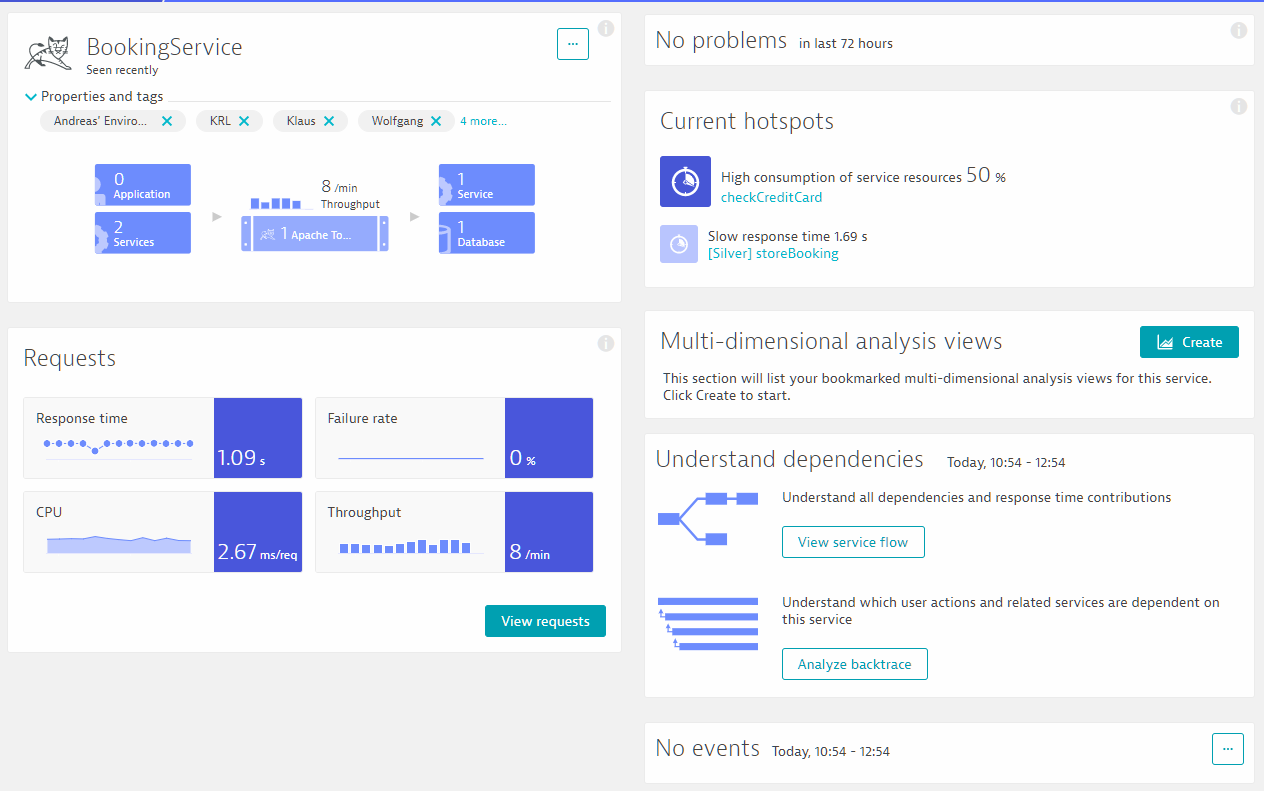Click info icon on BookingService card
The height and width of the screenshot is (791, 1264).
pyautogui.click(x=605, y=29)
